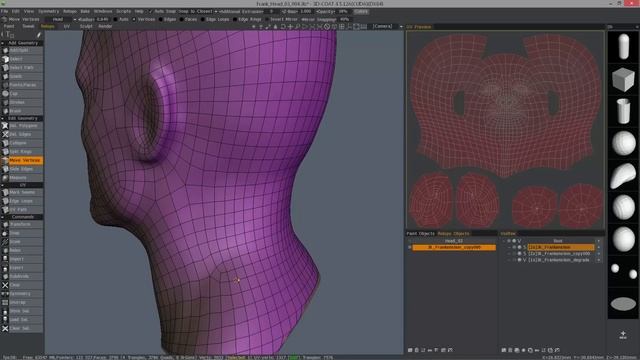
Task: Select the Head_02 row in Retopo Objects
Action: point(454,241)
